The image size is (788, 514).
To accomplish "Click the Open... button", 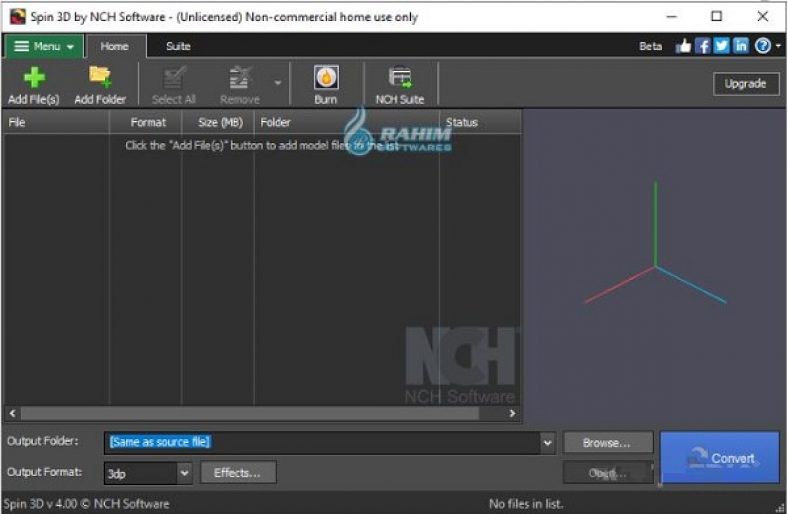I will tap(608, 473).
